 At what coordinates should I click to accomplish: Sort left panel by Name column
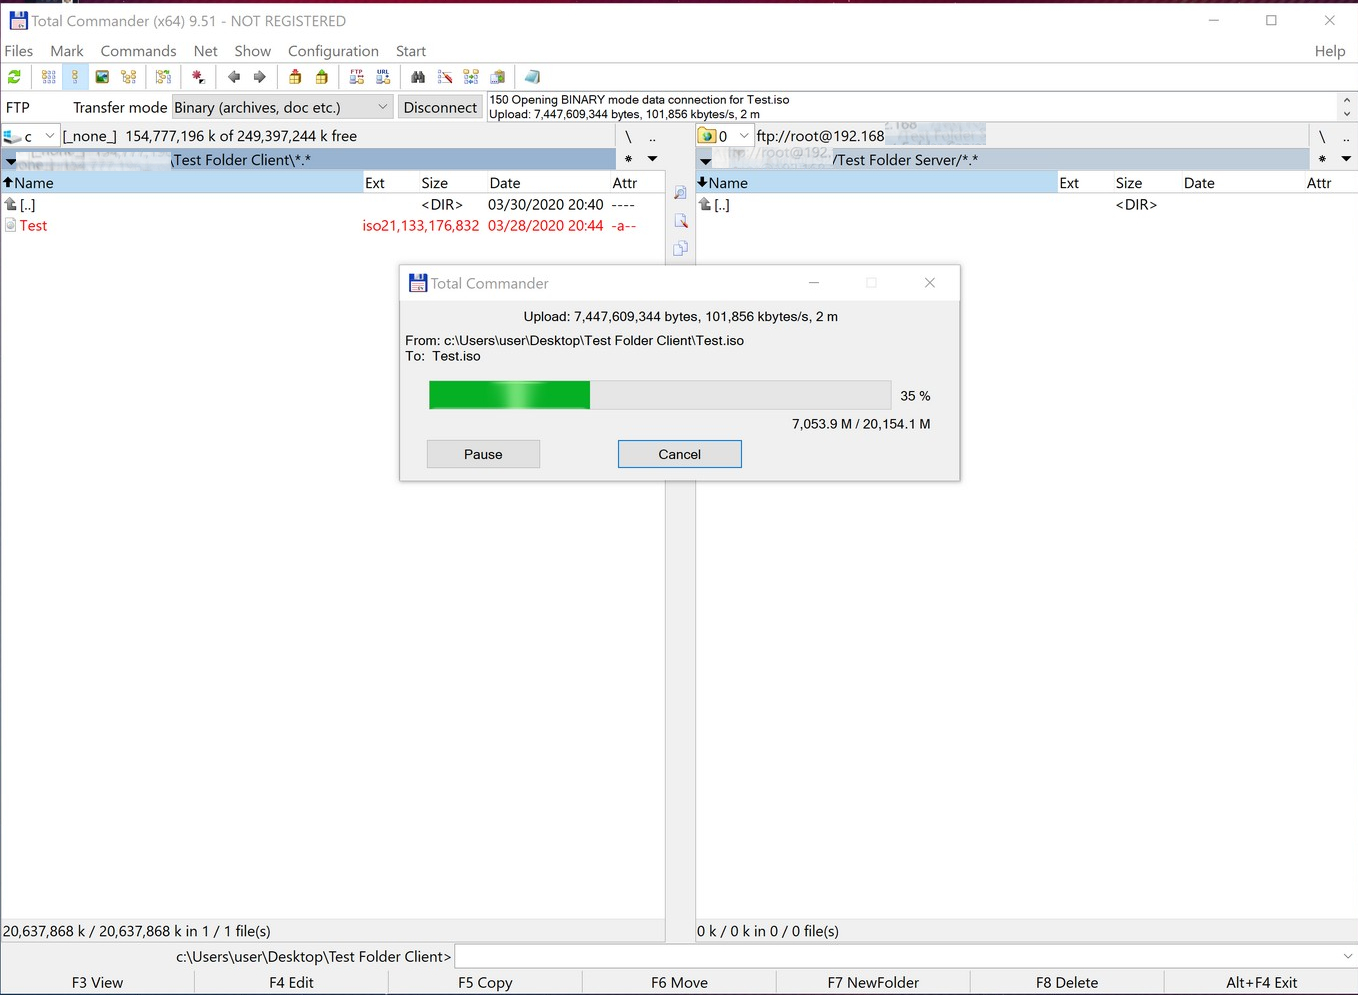pos(182,183)
